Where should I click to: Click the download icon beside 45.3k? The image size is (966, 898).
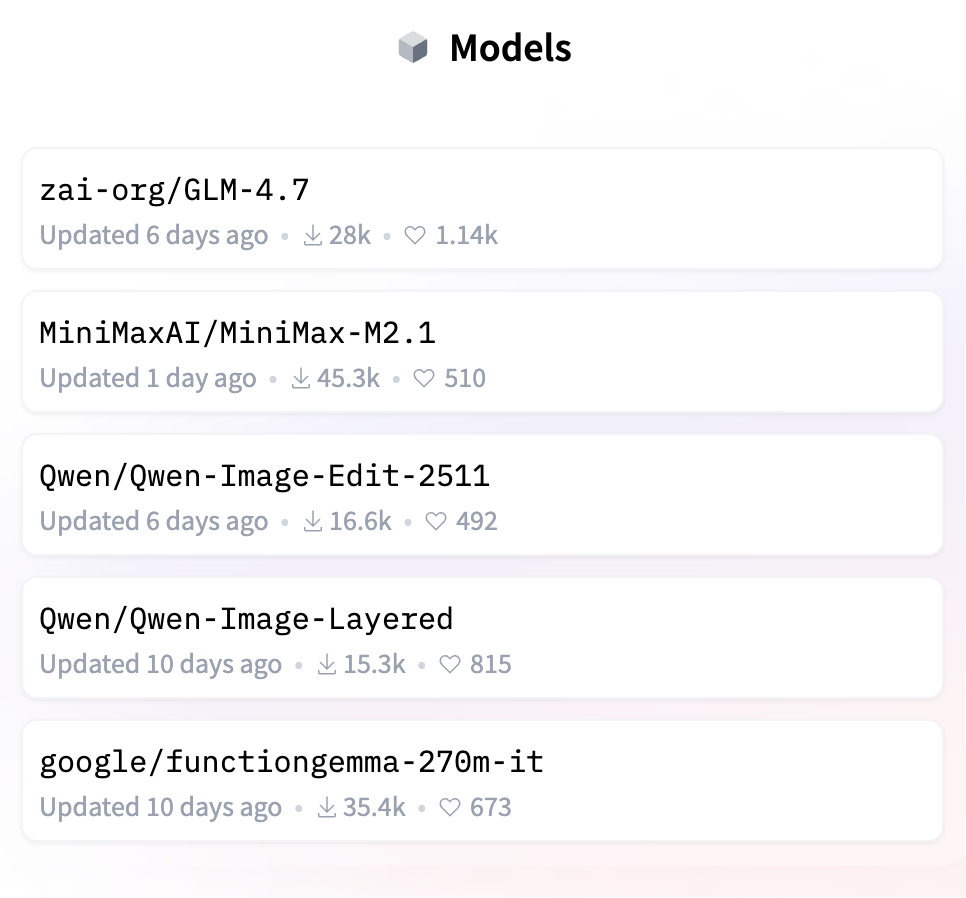pyautogui.click(x=301, y=379)
